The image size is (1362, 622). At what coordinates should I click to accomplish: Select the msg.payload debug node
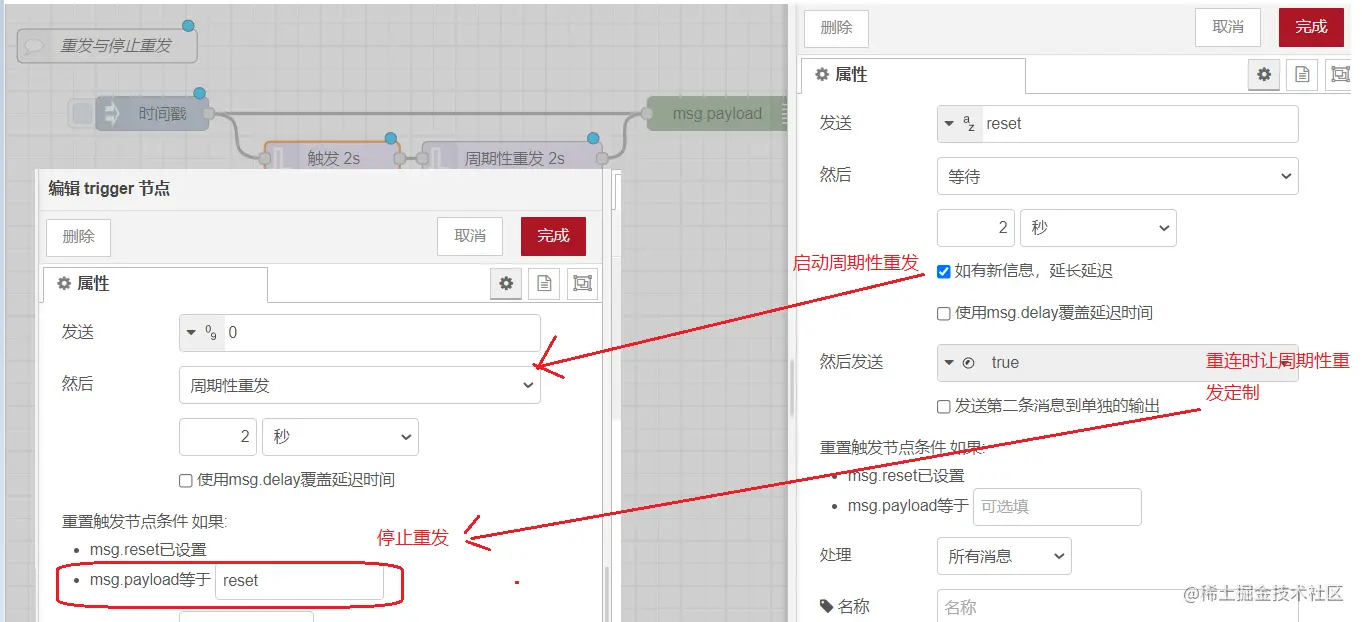click(x=718, y=114)
